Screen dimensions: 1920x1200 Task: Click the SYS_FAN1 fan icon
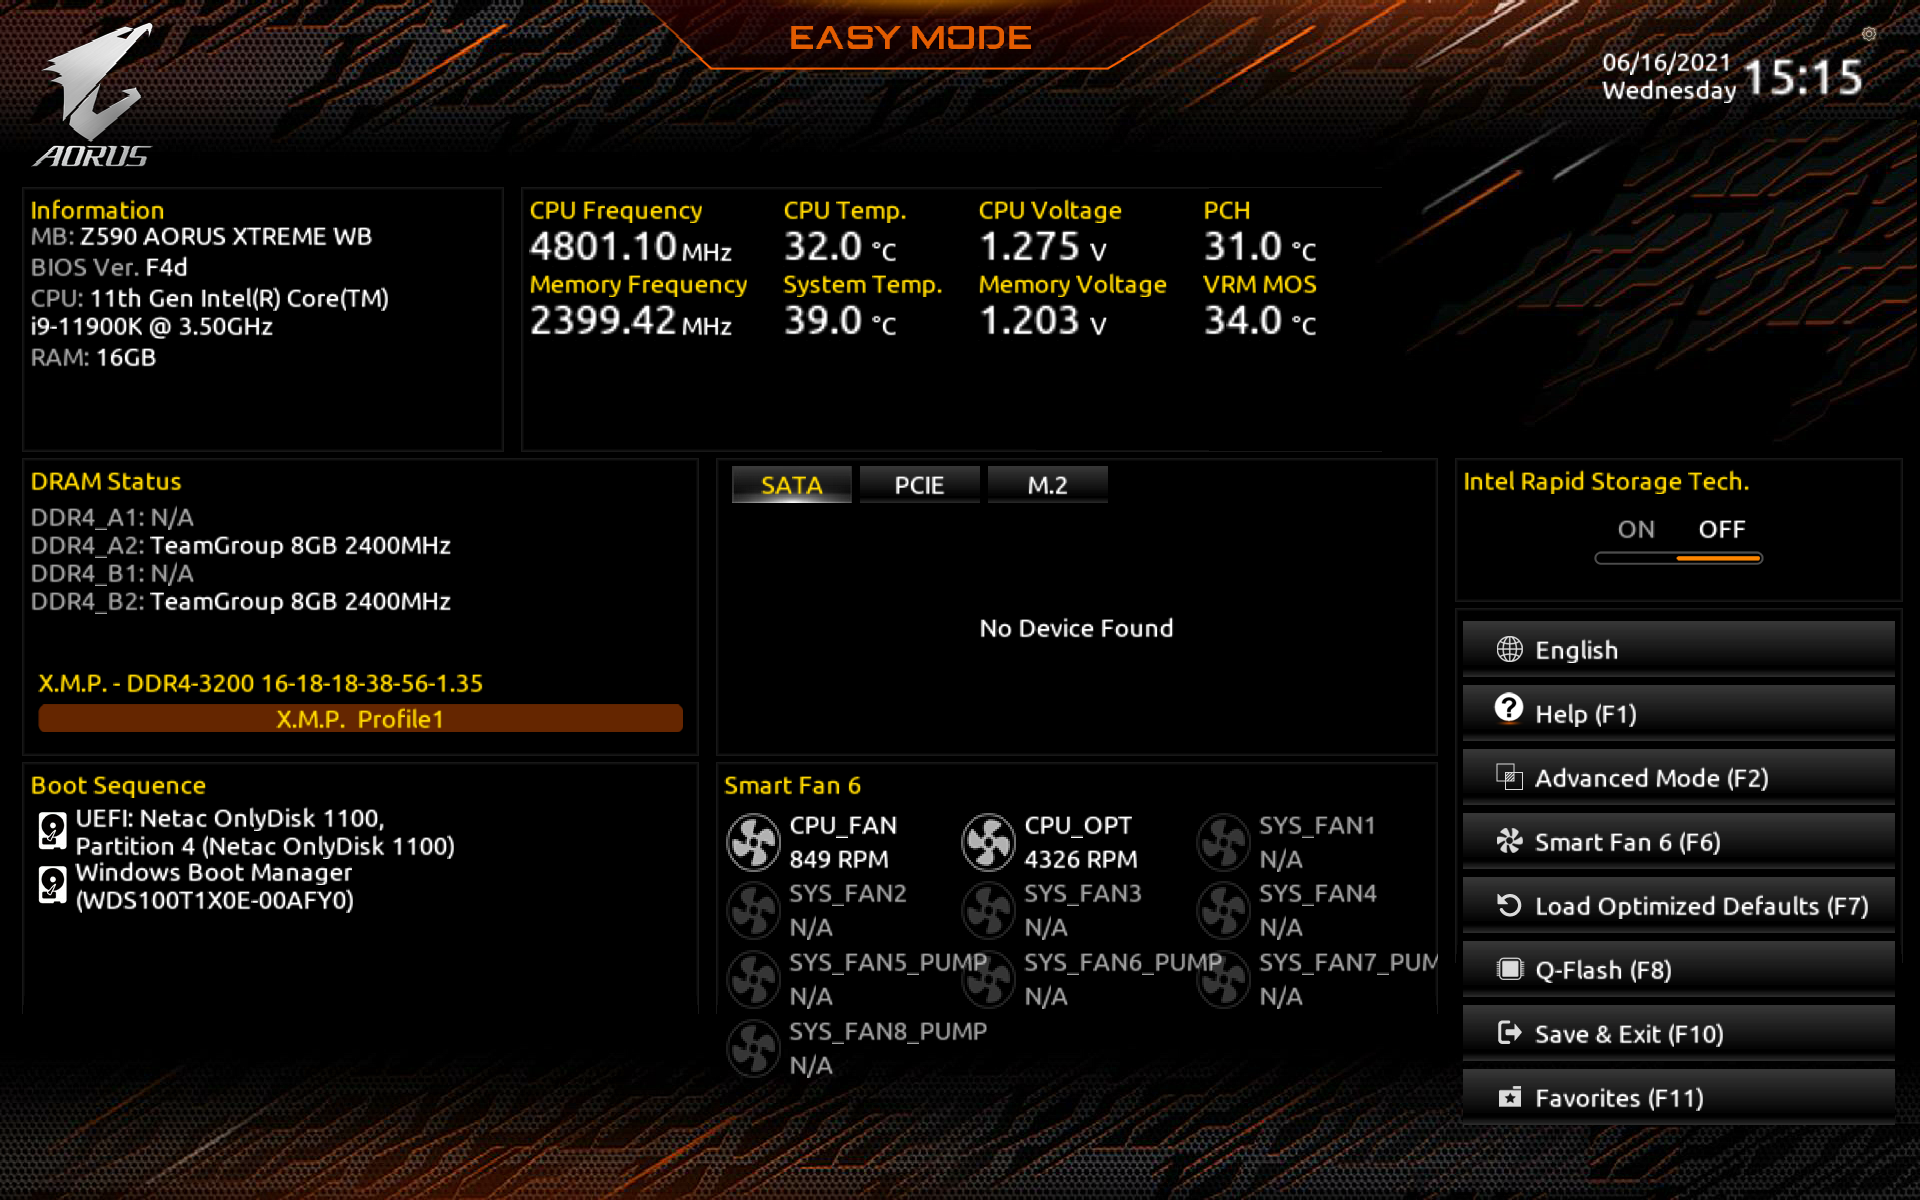click(x=1223, y=842)
